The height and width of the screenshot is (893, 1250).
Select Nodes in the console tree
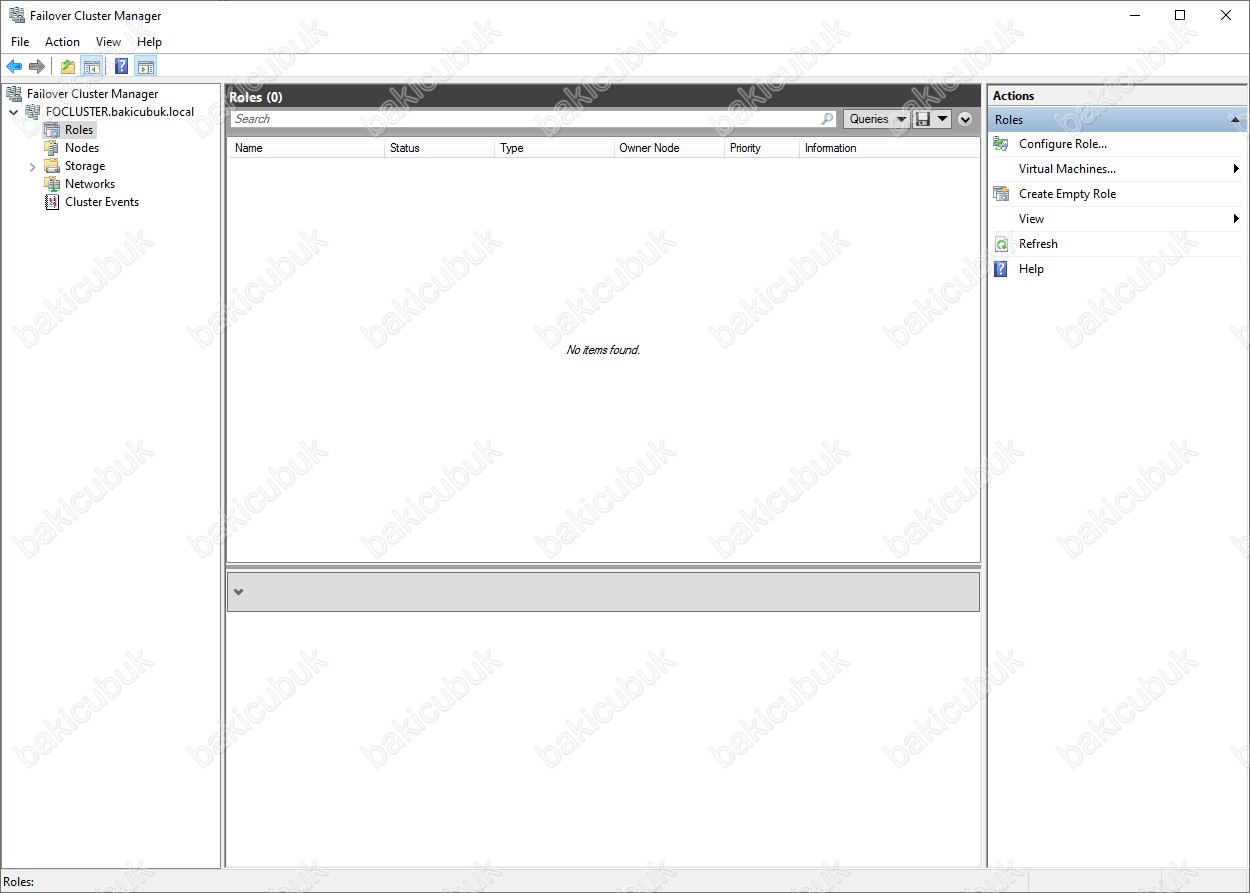tap(82, 148)
